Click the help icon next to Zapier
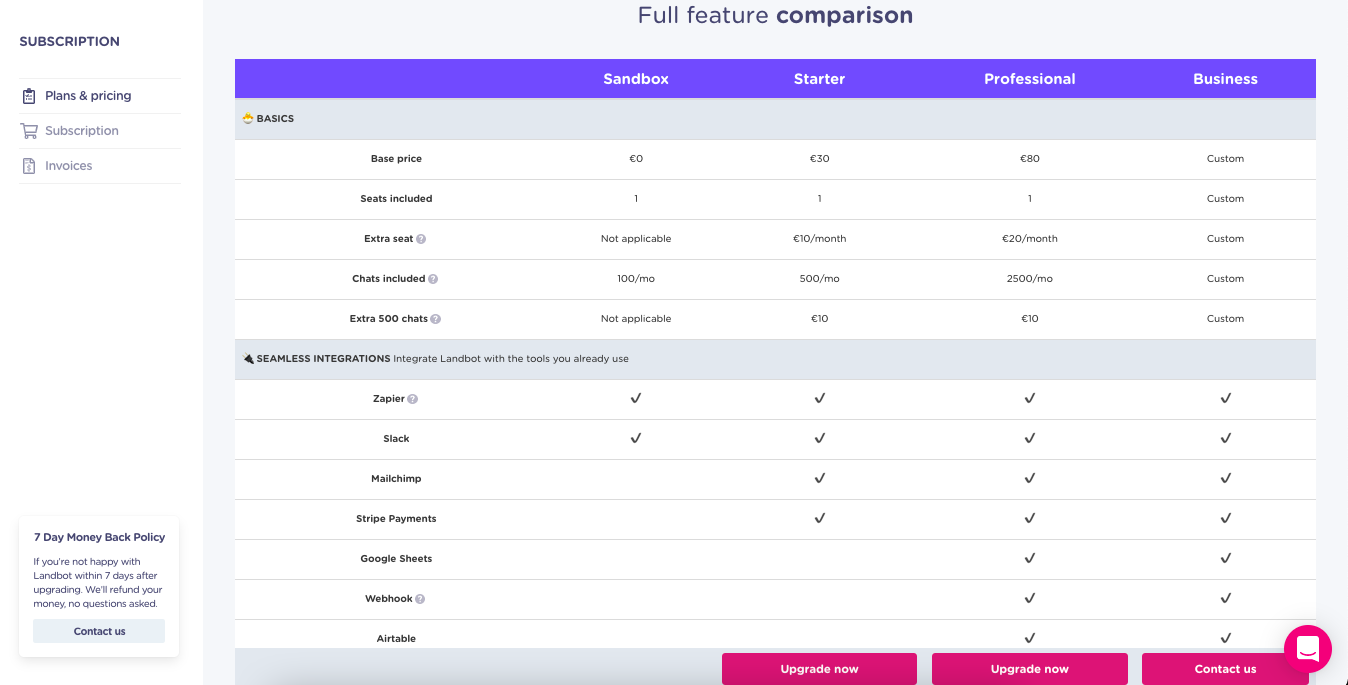This screenshot has height=685, width=1348. 413,399
